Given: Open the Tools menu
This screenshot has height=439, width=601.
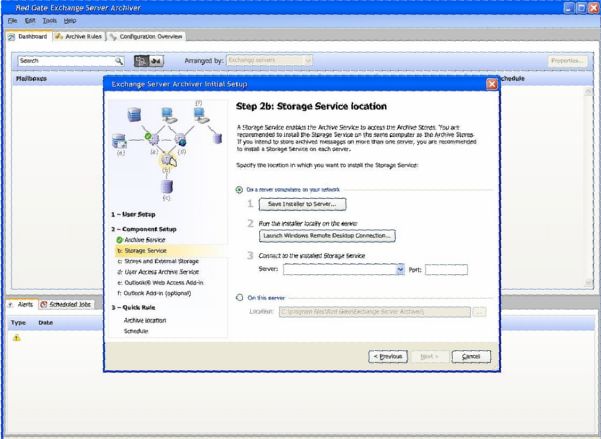Looking at the screenshot, I should tap(49, 21).
